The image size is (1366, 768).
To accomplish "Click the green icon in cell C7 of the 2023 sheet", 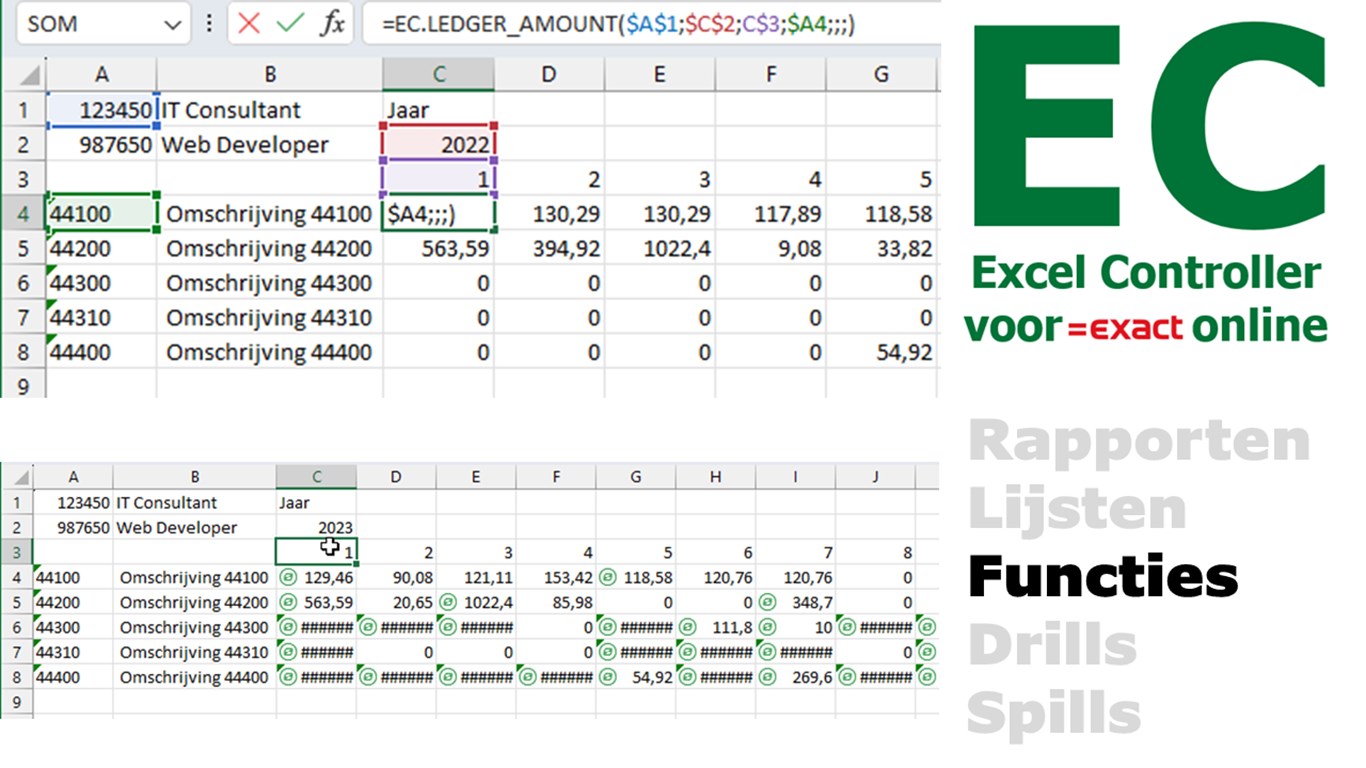I will 288,652.
